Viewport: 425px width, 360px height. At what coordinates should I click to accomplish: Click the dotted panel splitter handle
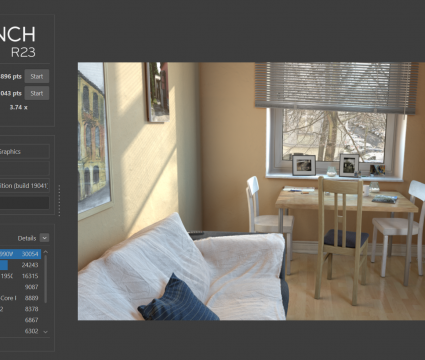pyautogui.click(x=59, y=200)
